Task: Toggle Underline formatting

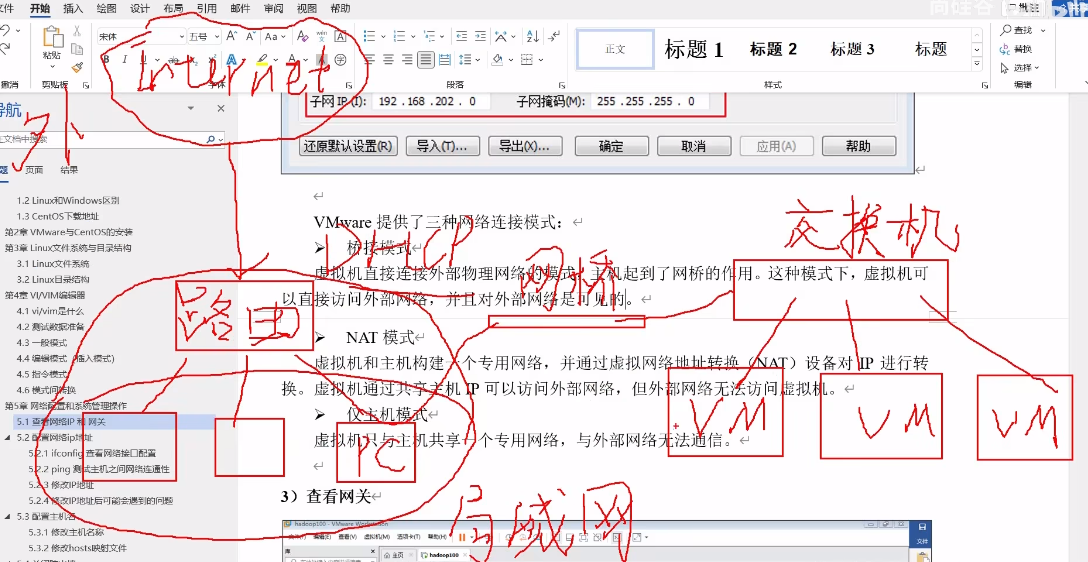Action: (144, 60)
